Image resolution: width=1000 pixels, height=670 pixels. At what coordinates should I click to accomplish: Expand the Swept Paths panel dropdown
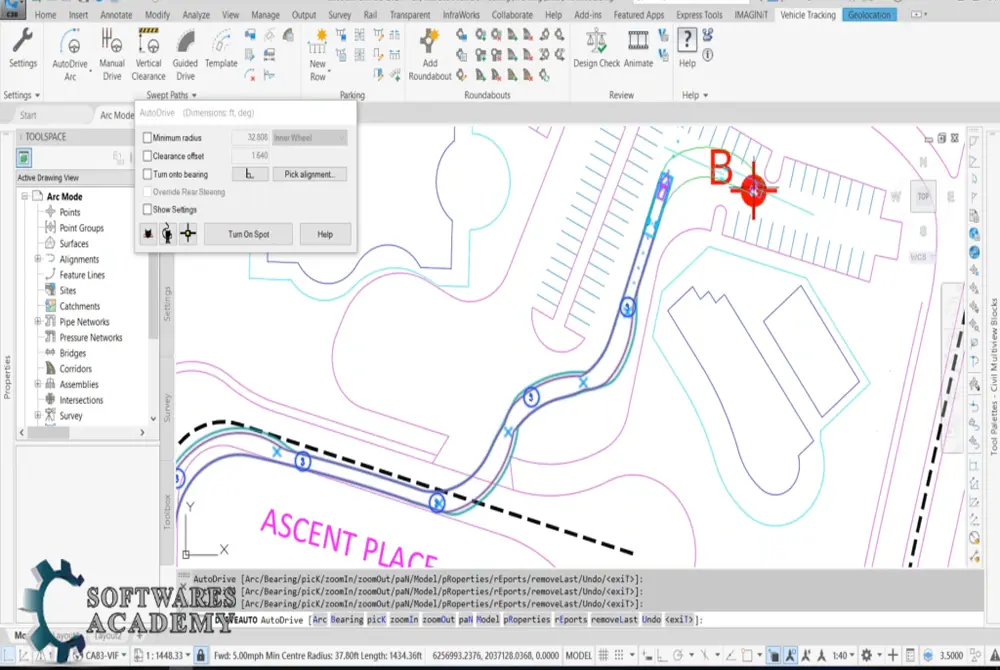[172, 95]
